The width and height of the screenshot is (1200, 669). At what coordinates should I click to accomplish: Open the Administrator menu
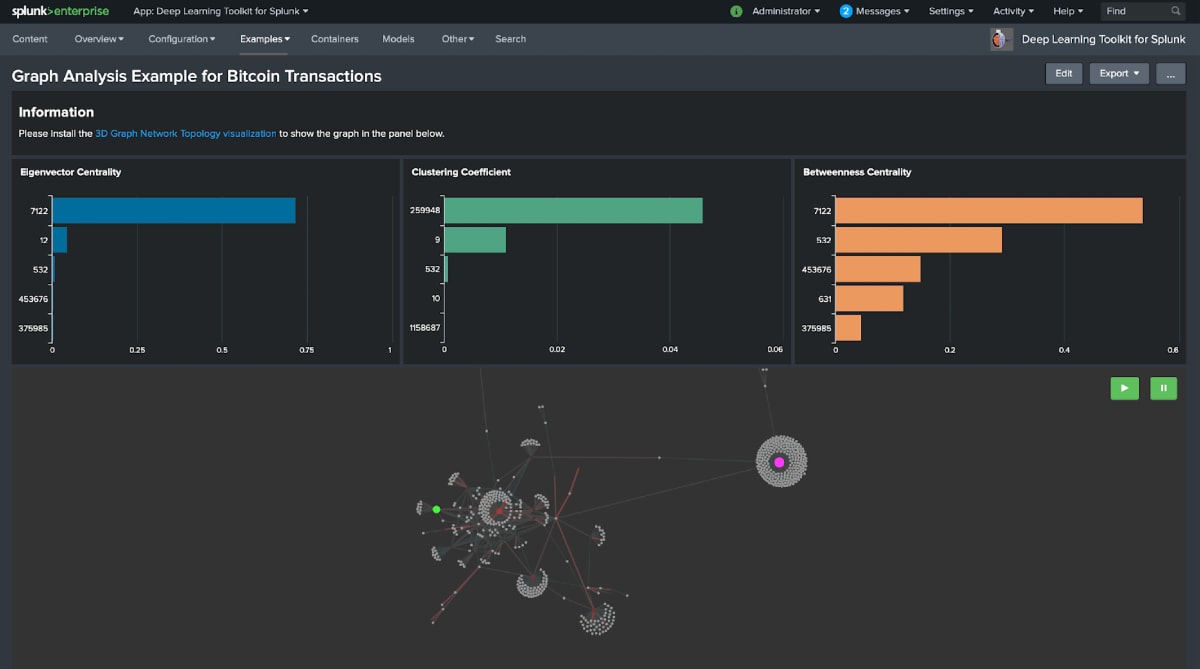pos(786,11)
